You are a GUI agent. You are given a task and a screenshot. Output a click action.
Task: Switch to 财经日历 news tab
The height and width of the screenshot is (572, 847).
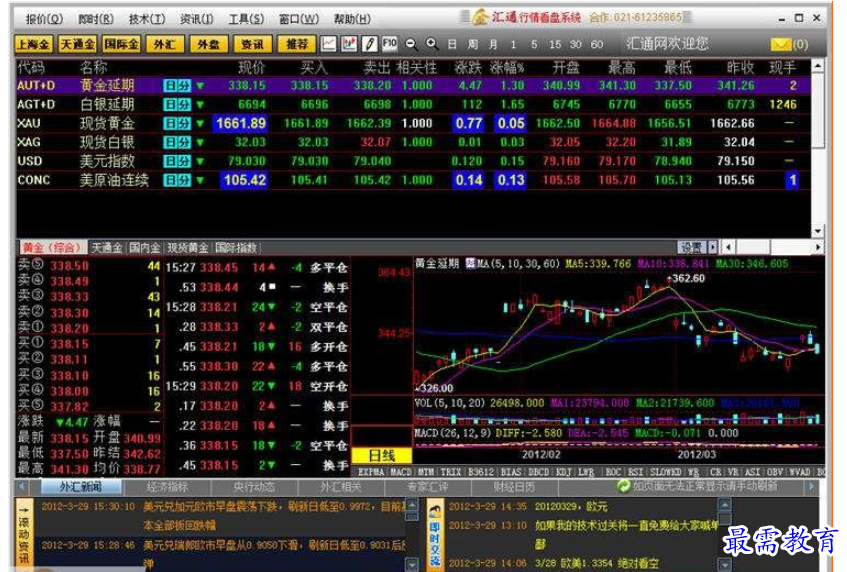coord(514,487)
